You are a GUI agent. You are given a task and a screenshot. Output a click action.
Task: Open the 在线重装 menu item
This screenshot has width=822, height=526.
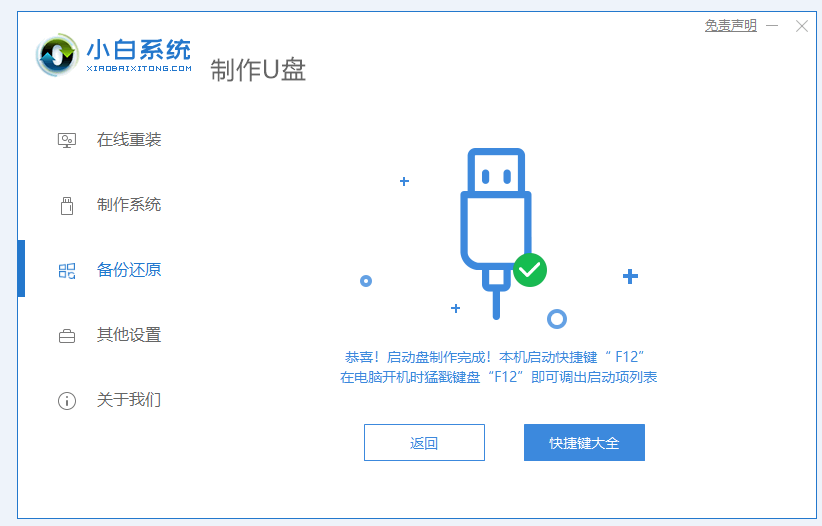click(x=110, y=140)
